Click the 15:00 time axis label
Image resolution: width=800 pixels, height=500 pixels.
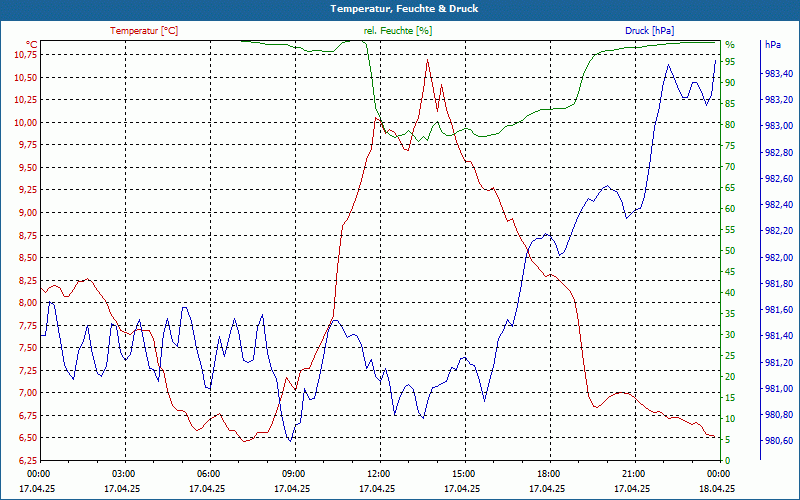pos(463,473)
